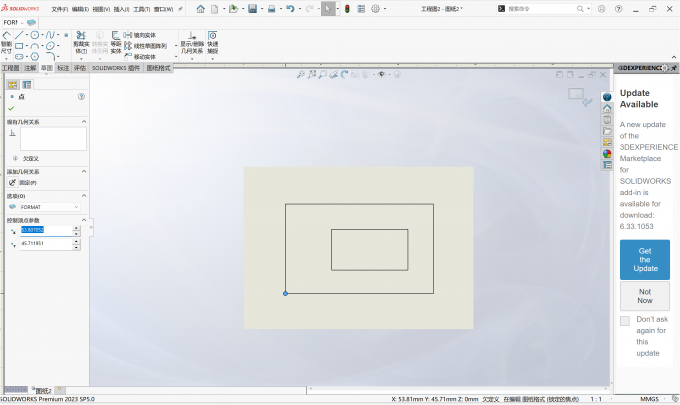Viewport: 680px width, 405px height.
Task: Open the layer dropdown in top toolbar
Action: [x=13, y=22]
